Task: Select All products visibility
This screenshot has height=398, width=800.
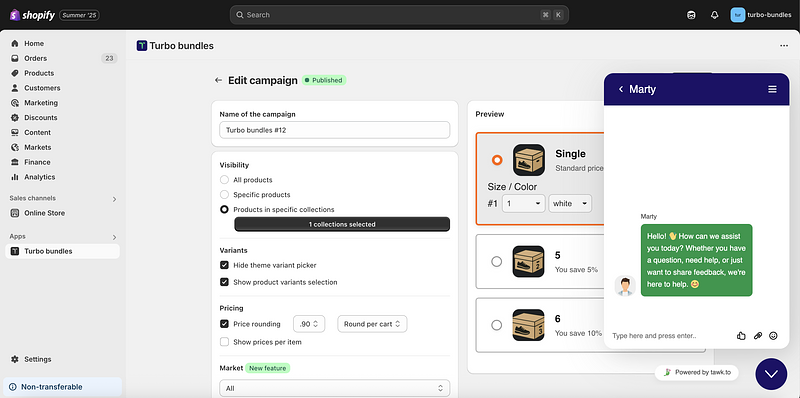Action: [224, 180]
